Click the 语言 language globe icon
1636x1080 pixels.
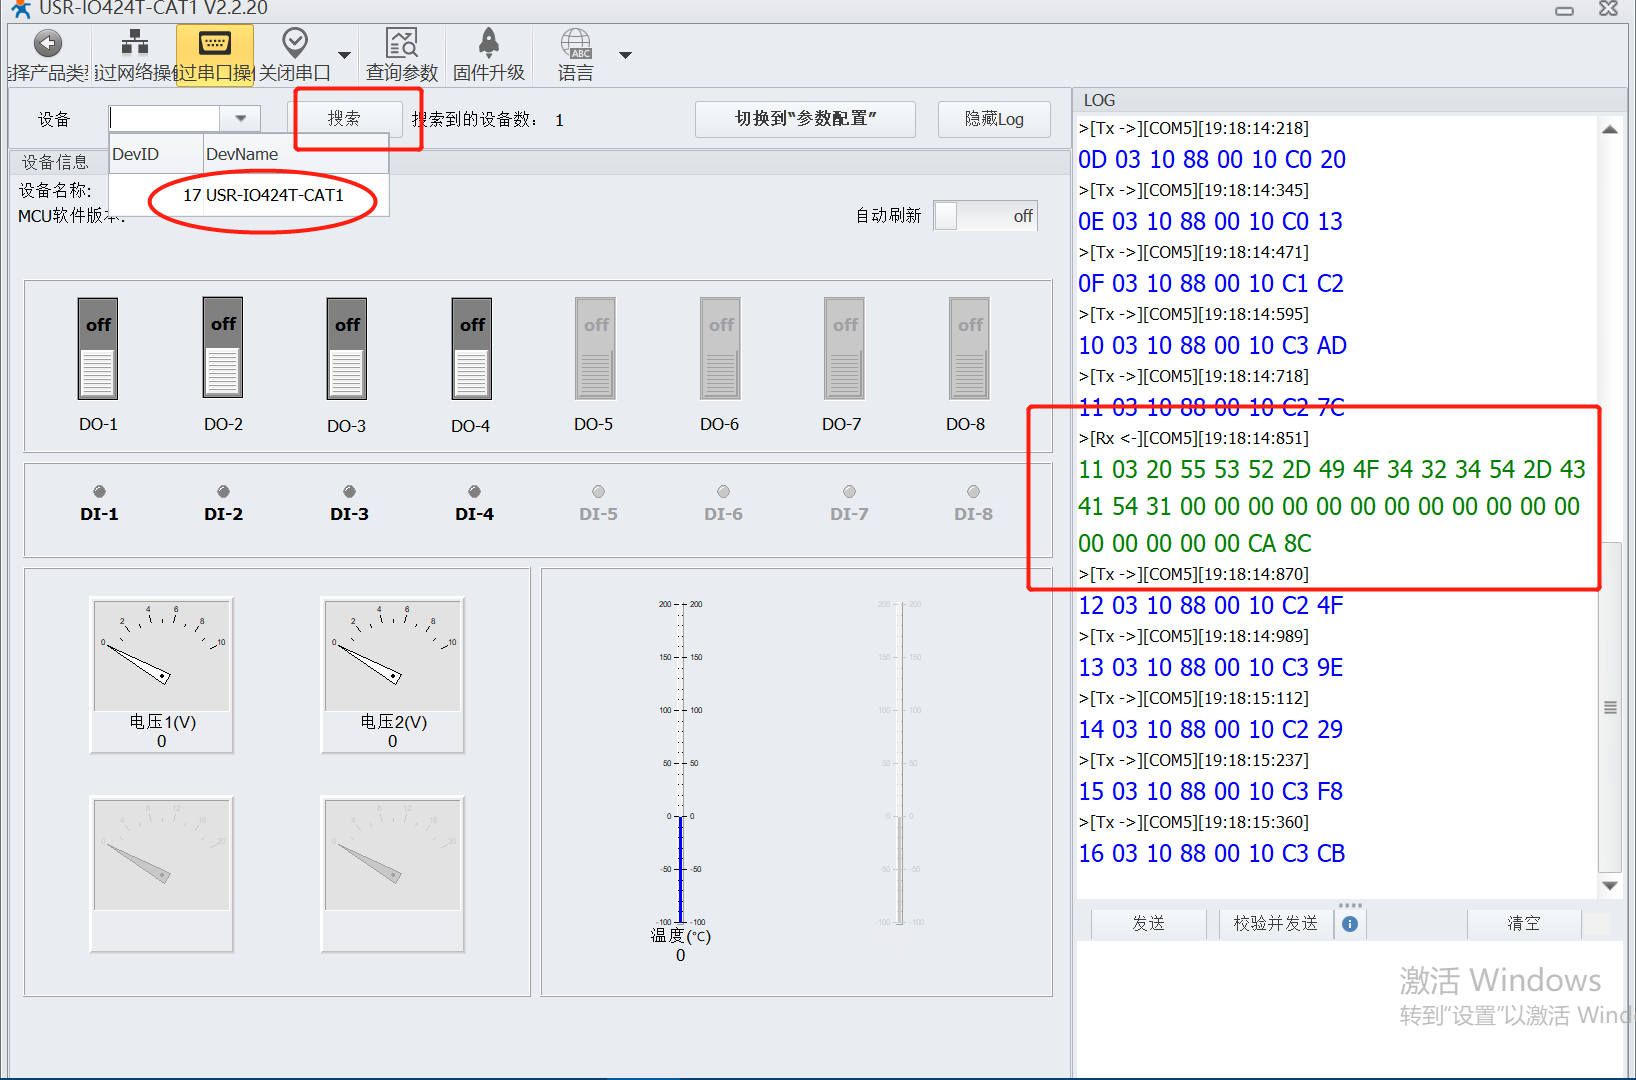[x=576, y=44]
